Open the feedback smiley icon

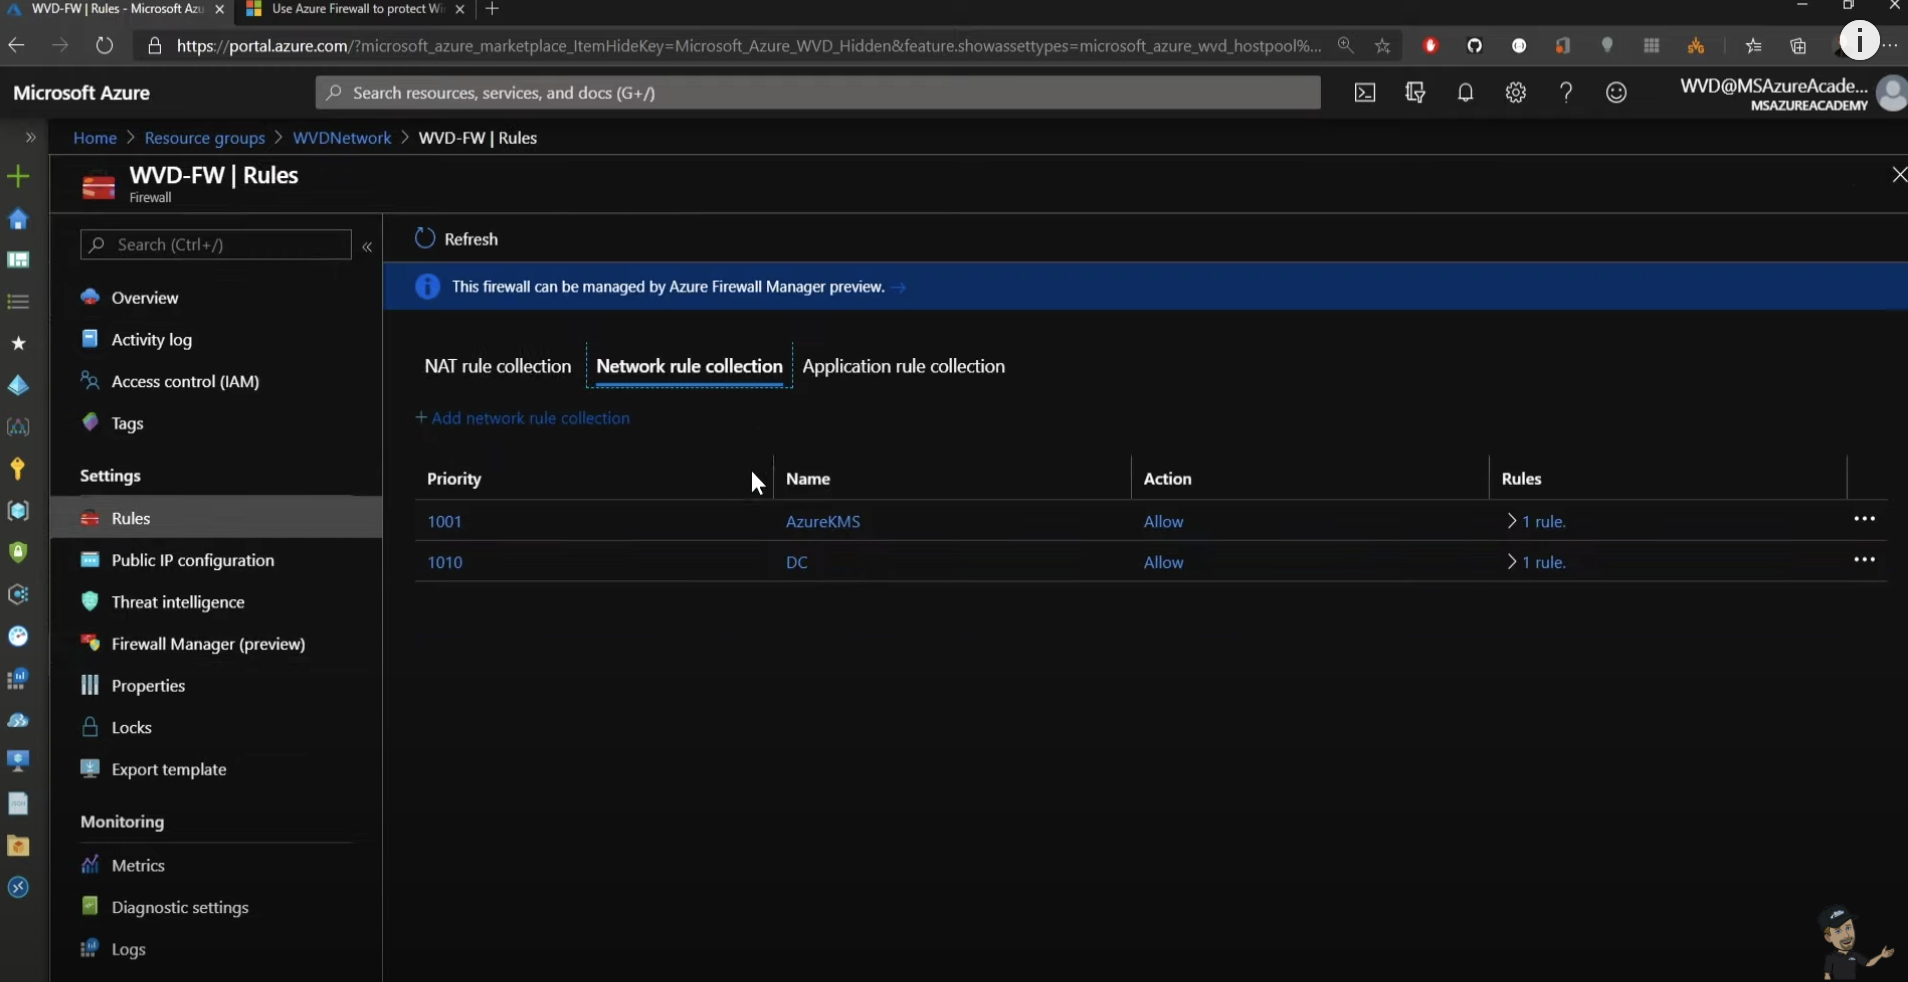tap(1616, 93)
